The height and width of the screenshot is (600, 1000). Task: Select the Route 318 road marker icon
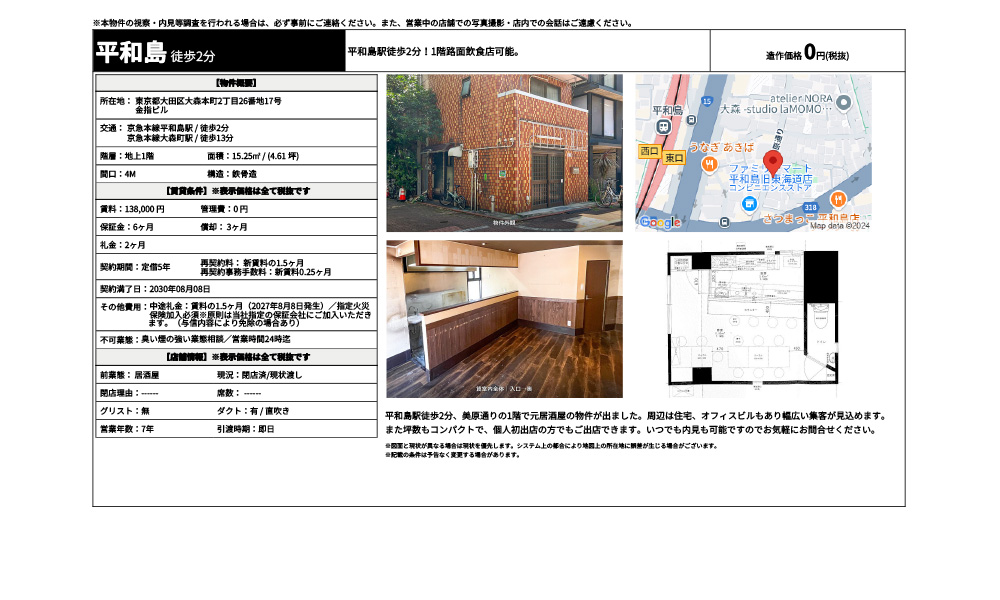point(810,208)
